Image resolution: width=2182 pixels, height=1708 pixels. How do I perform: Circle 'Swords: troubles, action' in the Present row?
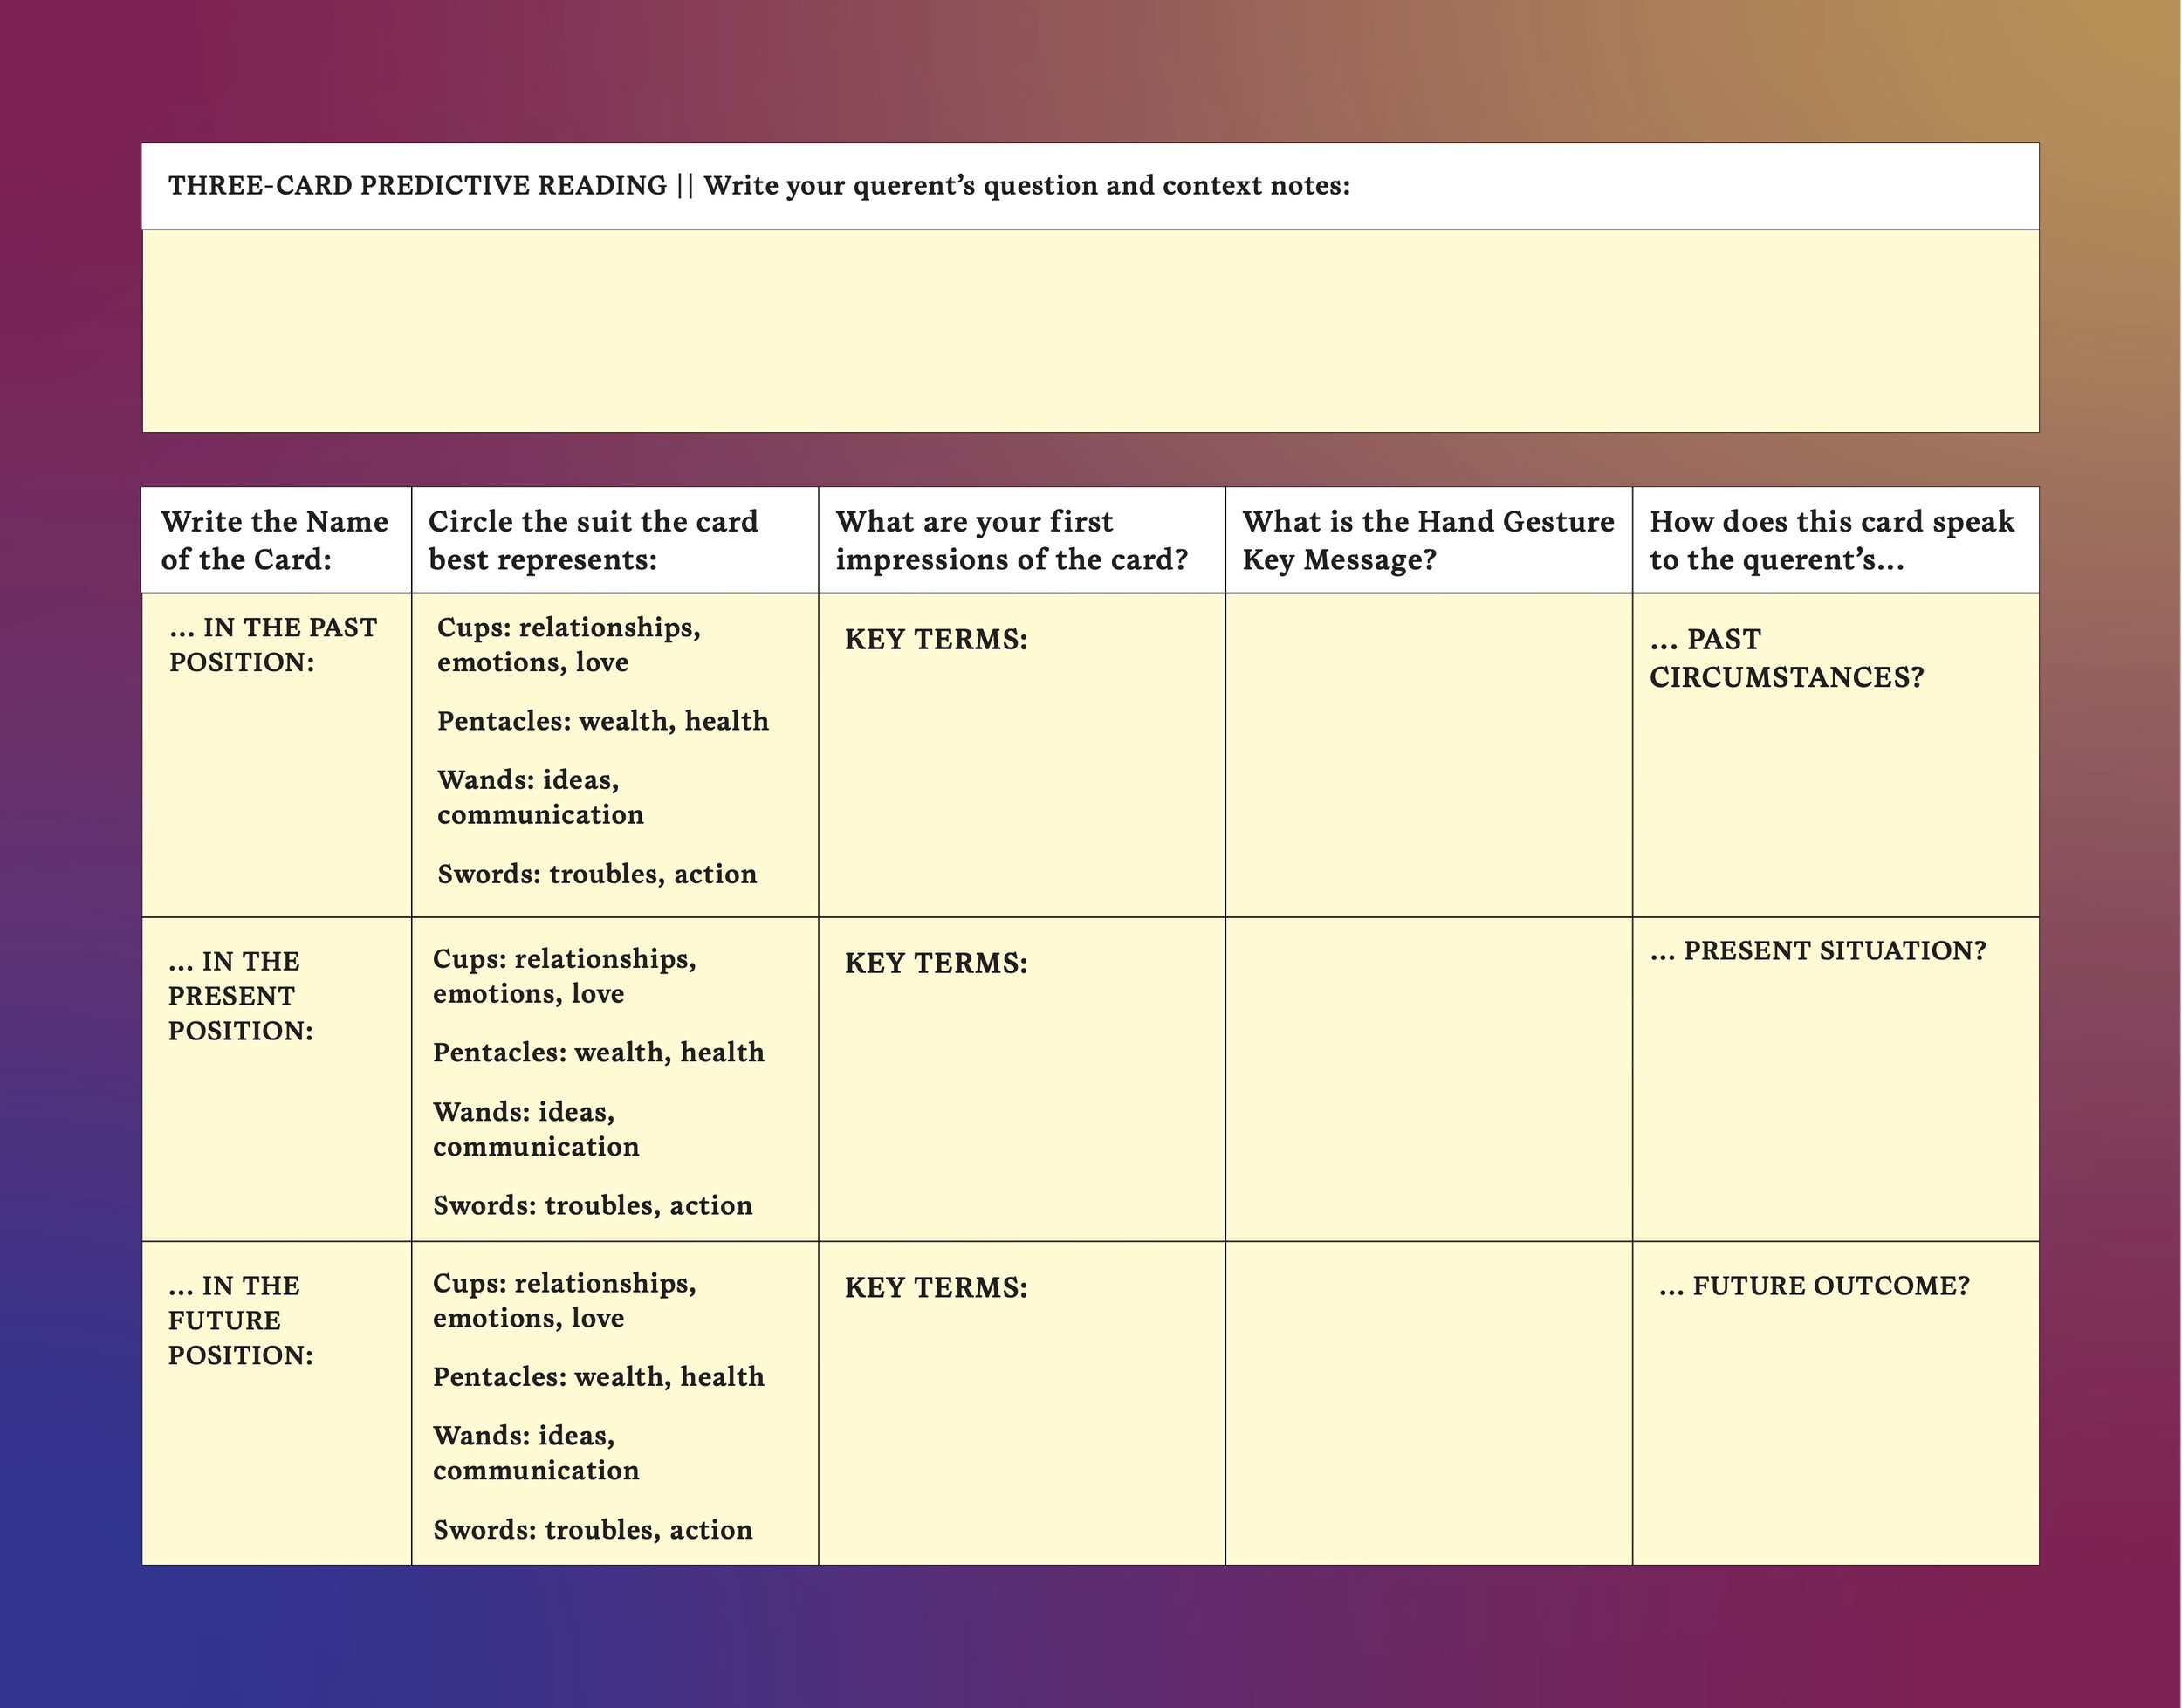(593, 1205)
